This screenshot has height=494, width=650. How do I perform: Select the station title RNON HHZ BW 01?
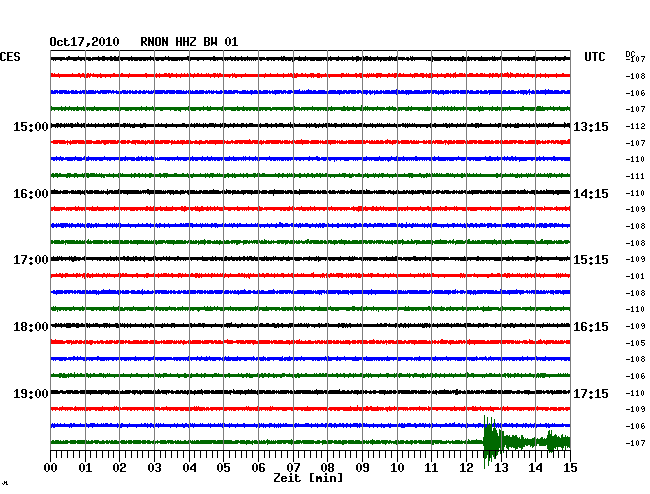pyautogui.click(x=189, y=42)
